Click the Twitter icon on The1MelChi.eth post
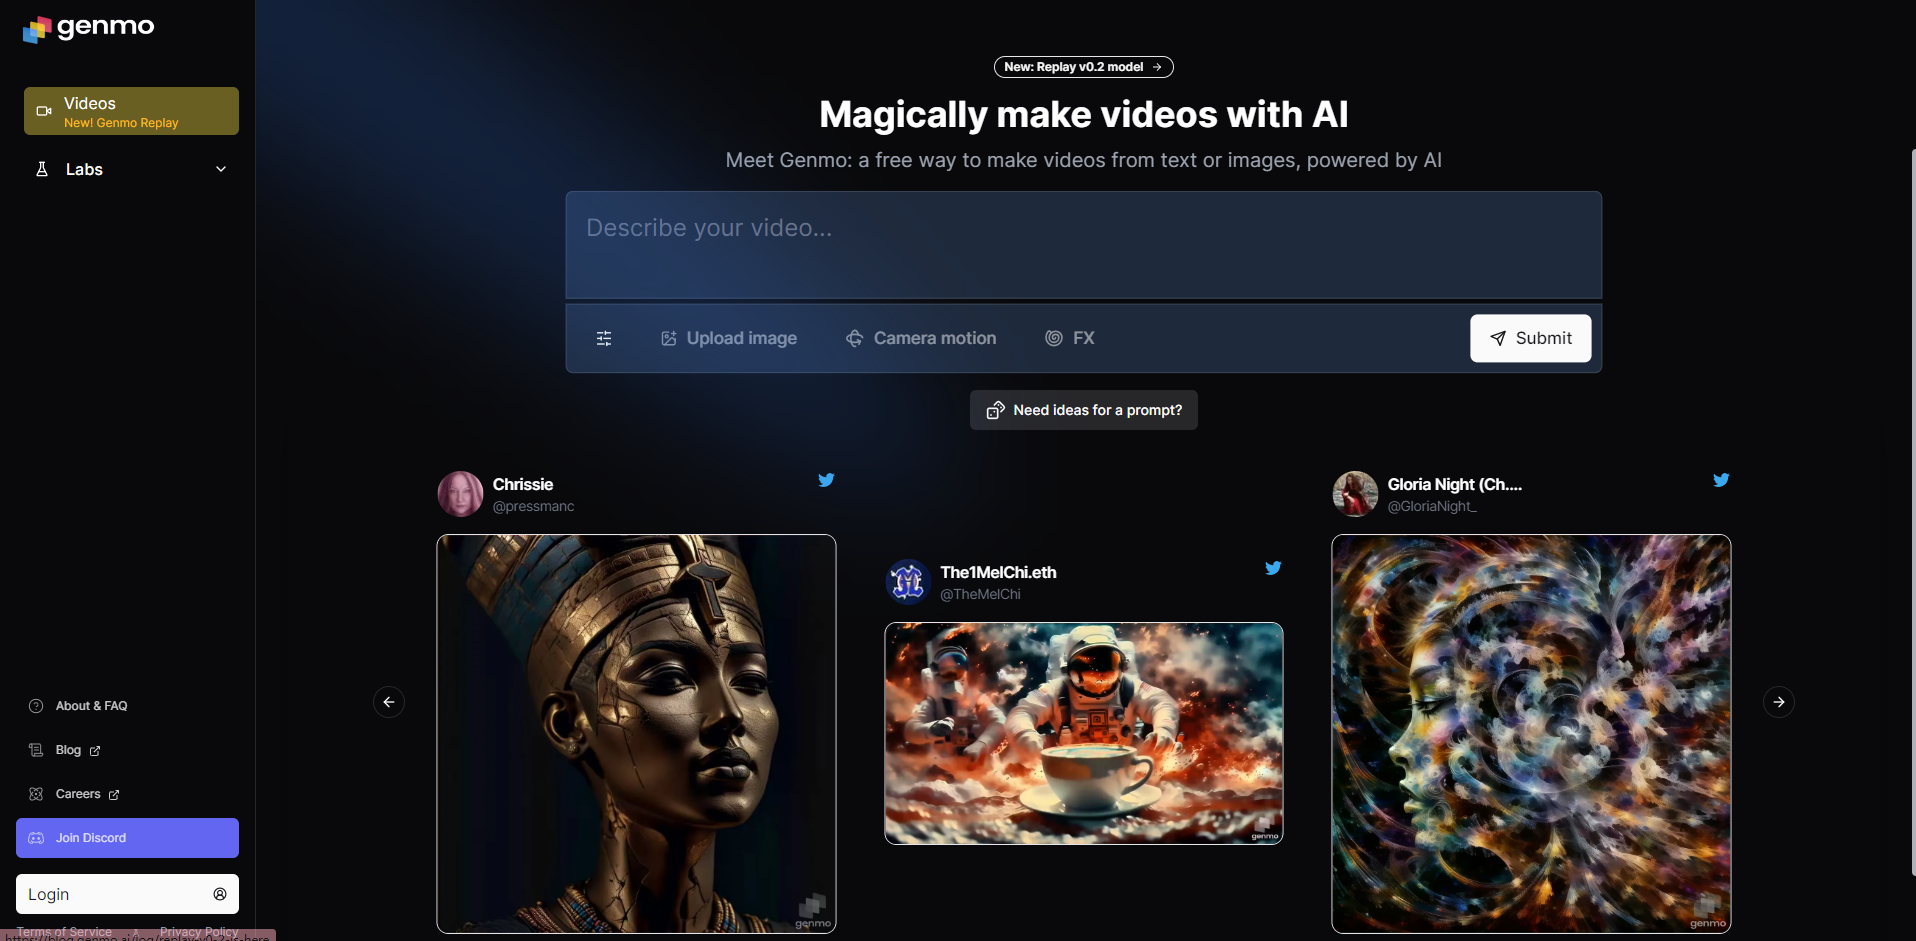1916x941 pixels. 1273,568
